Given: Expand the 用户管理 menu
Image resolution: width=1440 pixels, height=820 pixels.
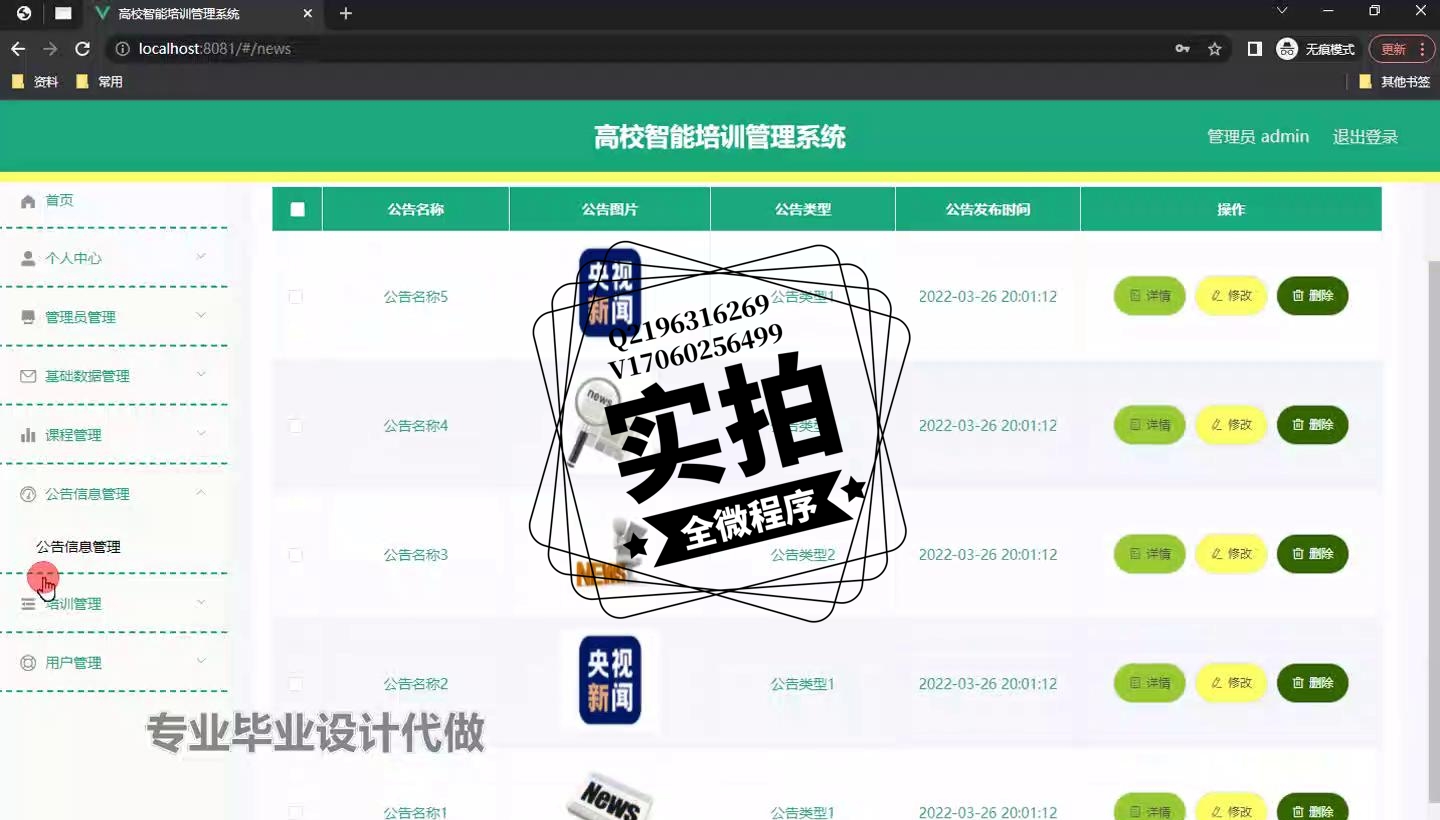Looking at the screenshot, I should (x=114, y=662).
